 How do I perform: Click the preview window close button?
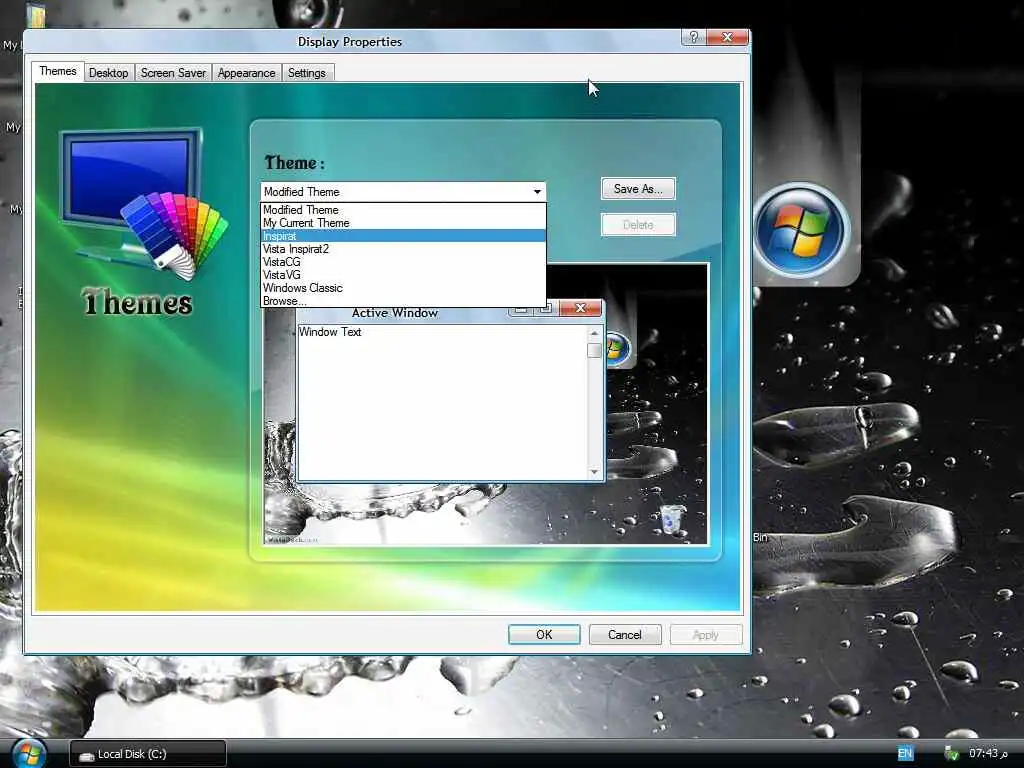point(580,308)
